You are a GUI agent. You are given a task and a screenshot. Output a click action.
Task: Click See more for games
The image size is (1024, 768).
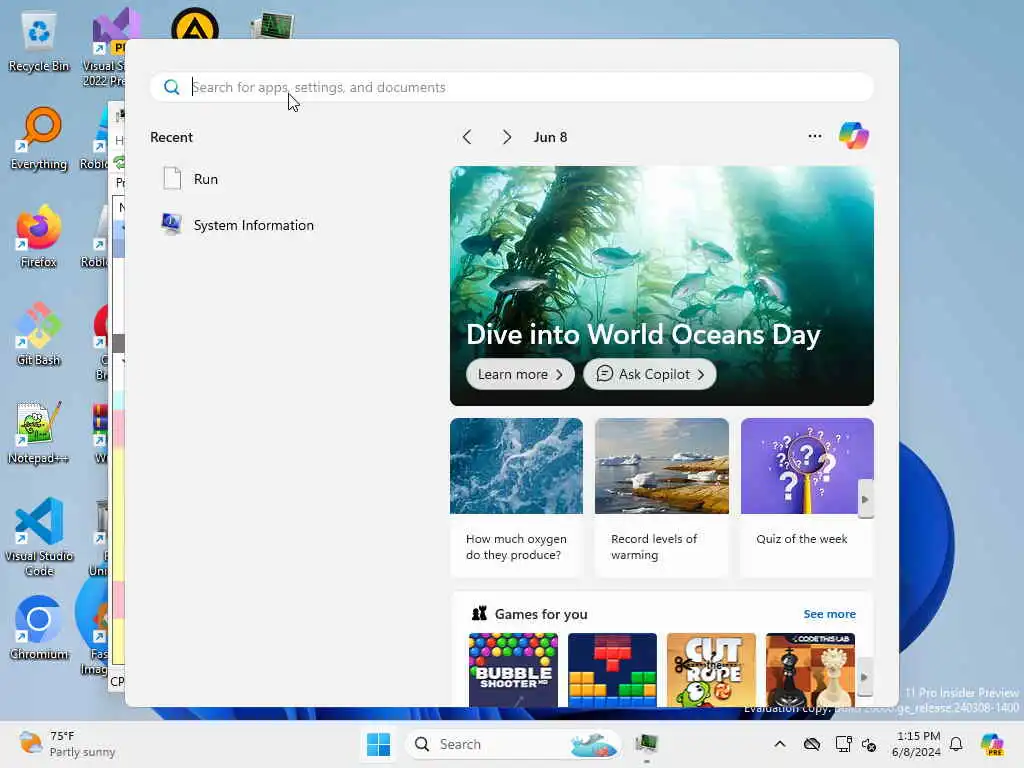829,614
